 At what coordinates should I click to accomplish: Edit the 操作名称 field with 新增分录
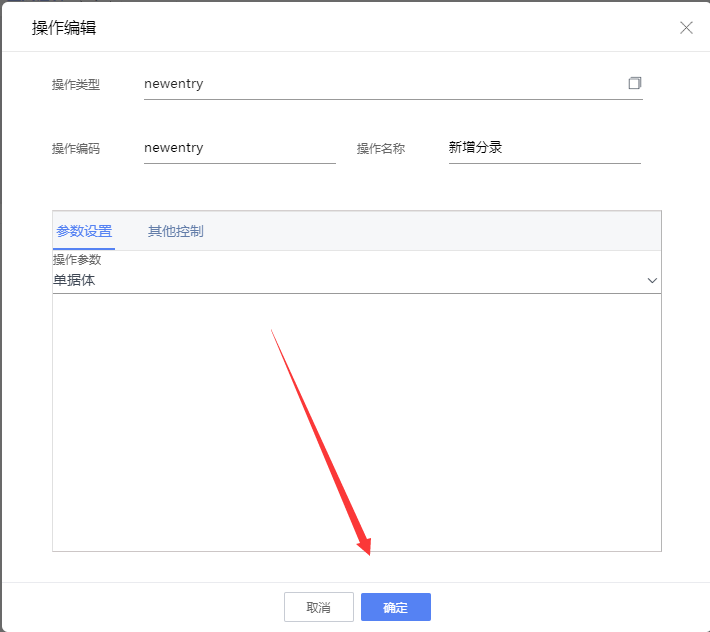point(545,148)
